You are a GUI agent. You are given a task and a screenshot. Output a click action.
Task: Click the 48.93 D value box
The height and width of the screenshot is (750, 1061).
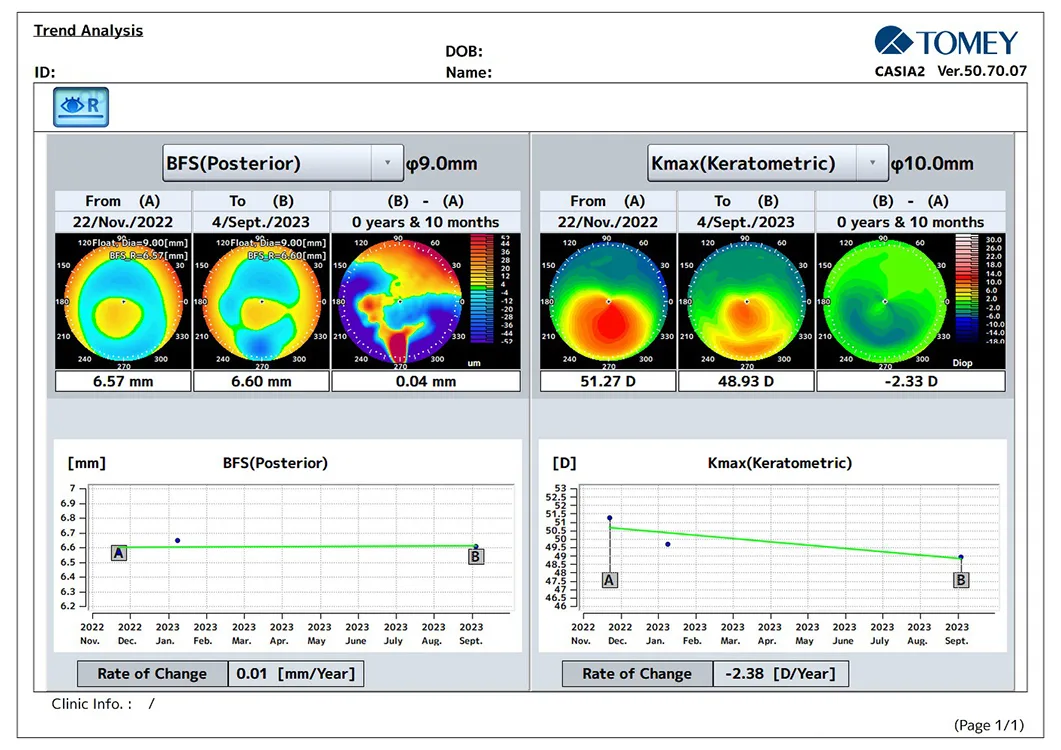(x=746, y=381)
